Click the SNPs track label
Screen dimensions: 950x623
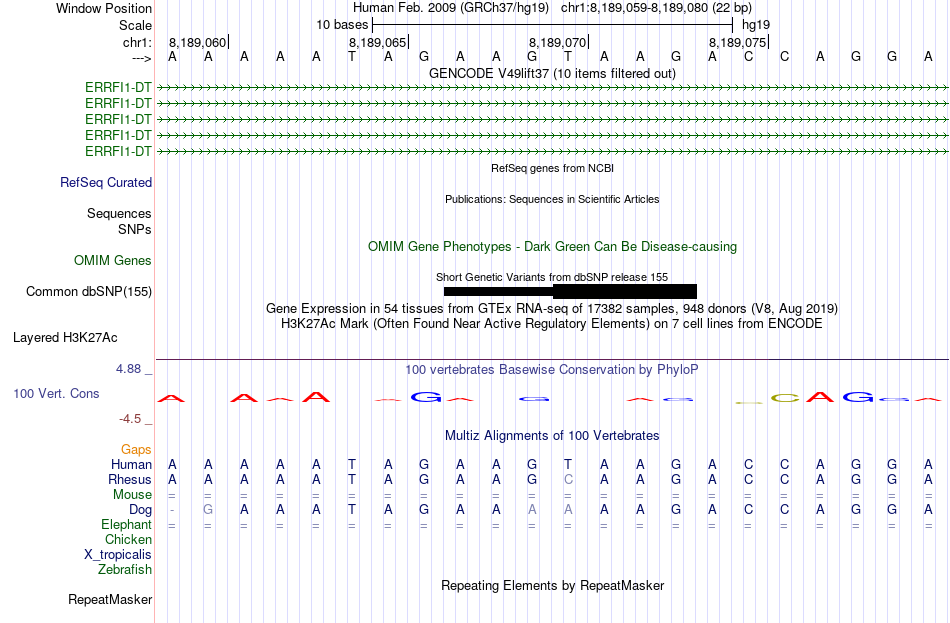pyautogui.click(x=135, y=229)
